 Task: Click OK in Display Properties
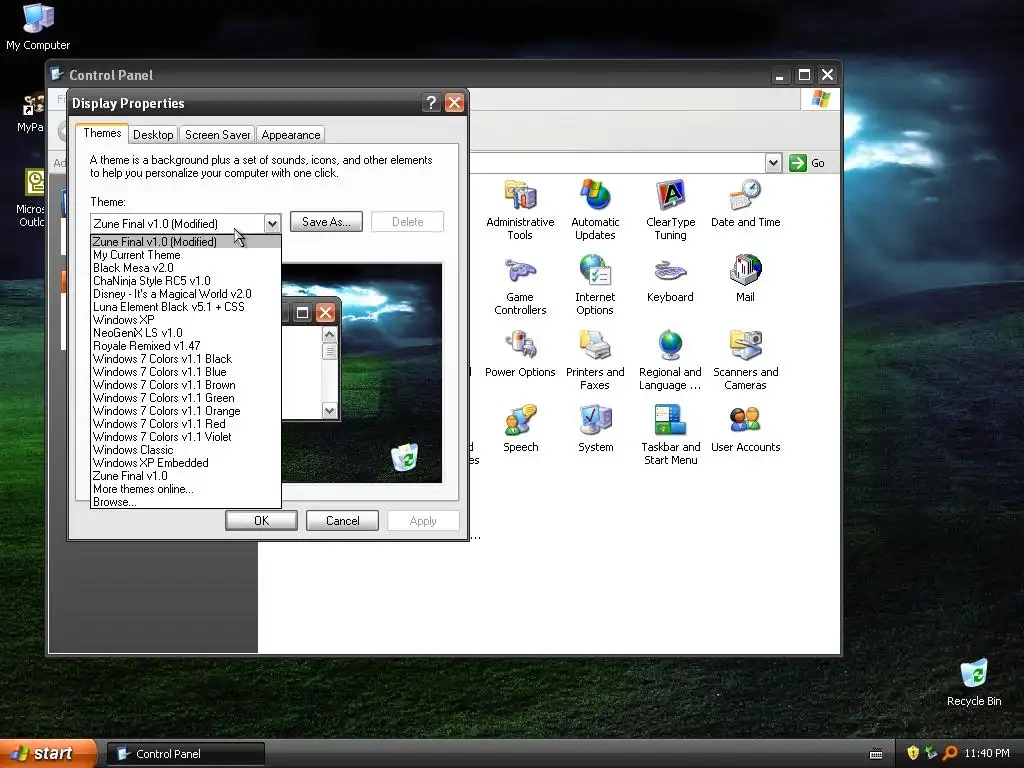pos(261,520)
